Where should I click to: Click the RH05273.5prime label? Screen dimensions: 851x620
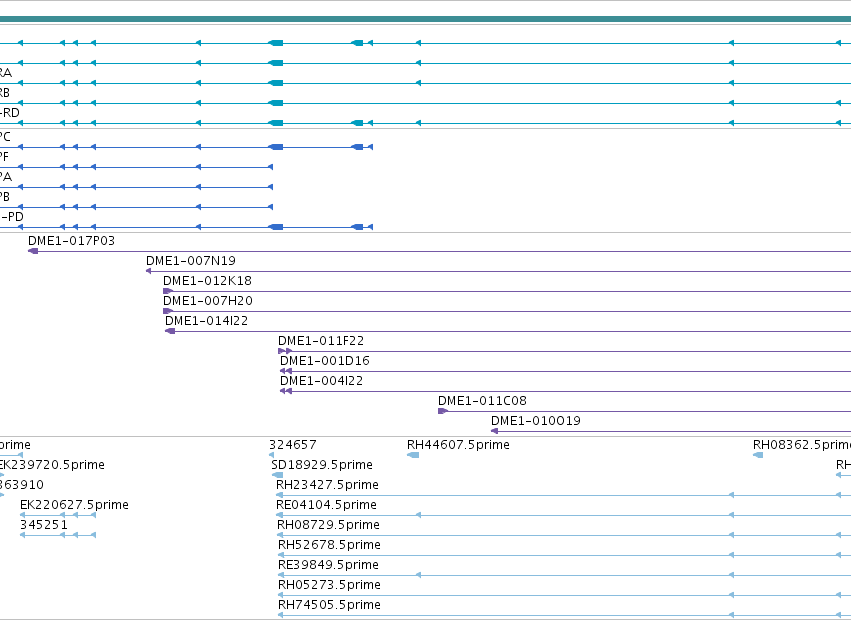(x=329, y=585)
